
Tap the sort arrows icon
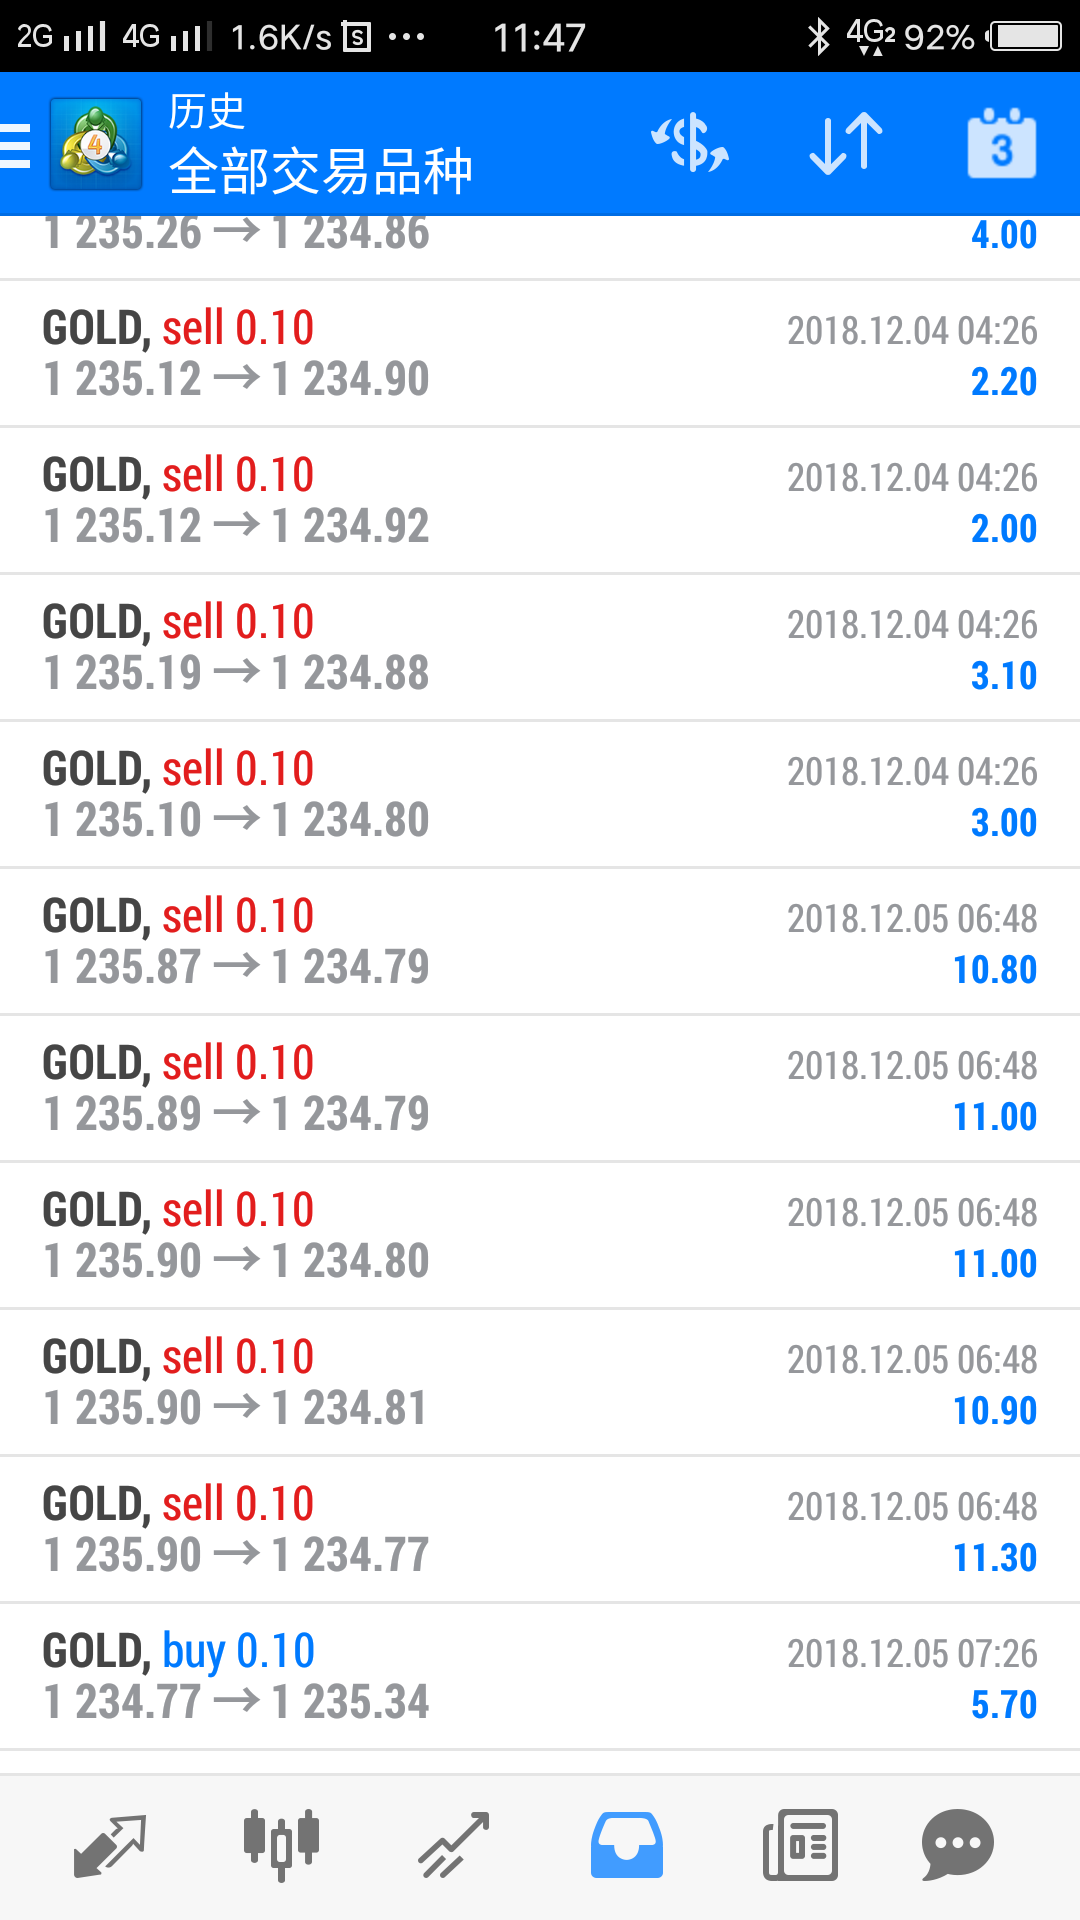tap(846, 144)
